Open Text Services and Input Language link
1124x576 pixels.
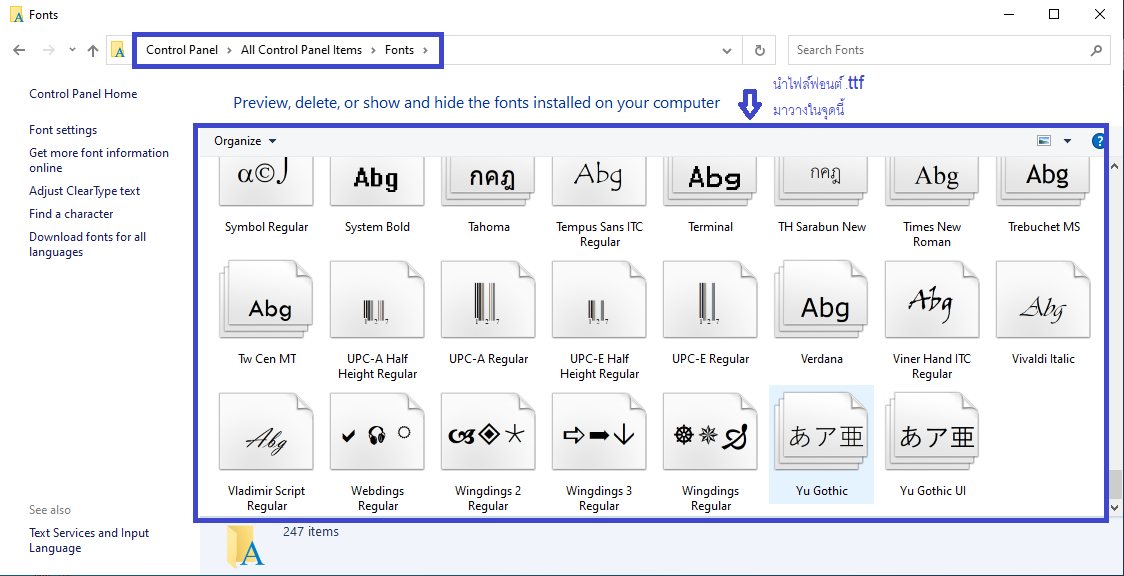coord(89,541)
